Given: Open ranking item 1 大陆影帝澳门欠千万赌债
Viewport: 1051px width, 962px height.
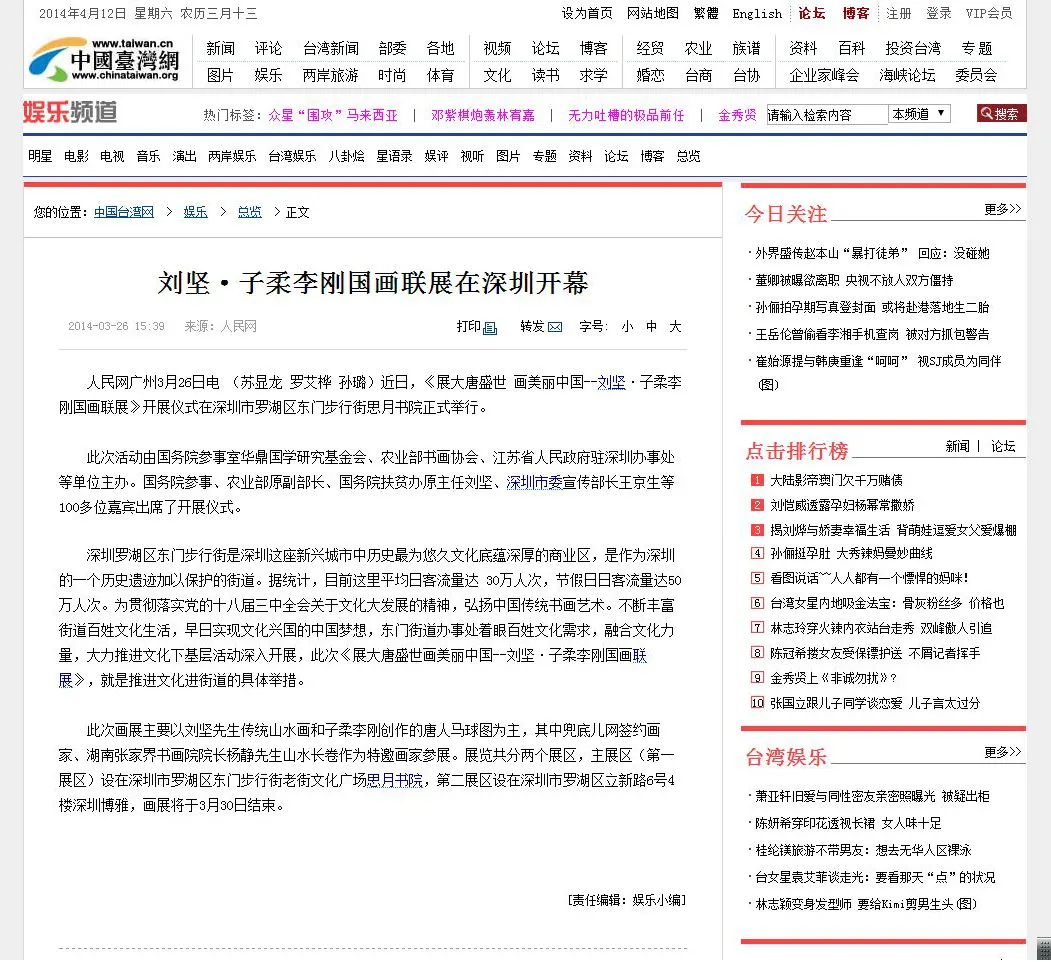Looking at the screenshot, I should [836, 480].
